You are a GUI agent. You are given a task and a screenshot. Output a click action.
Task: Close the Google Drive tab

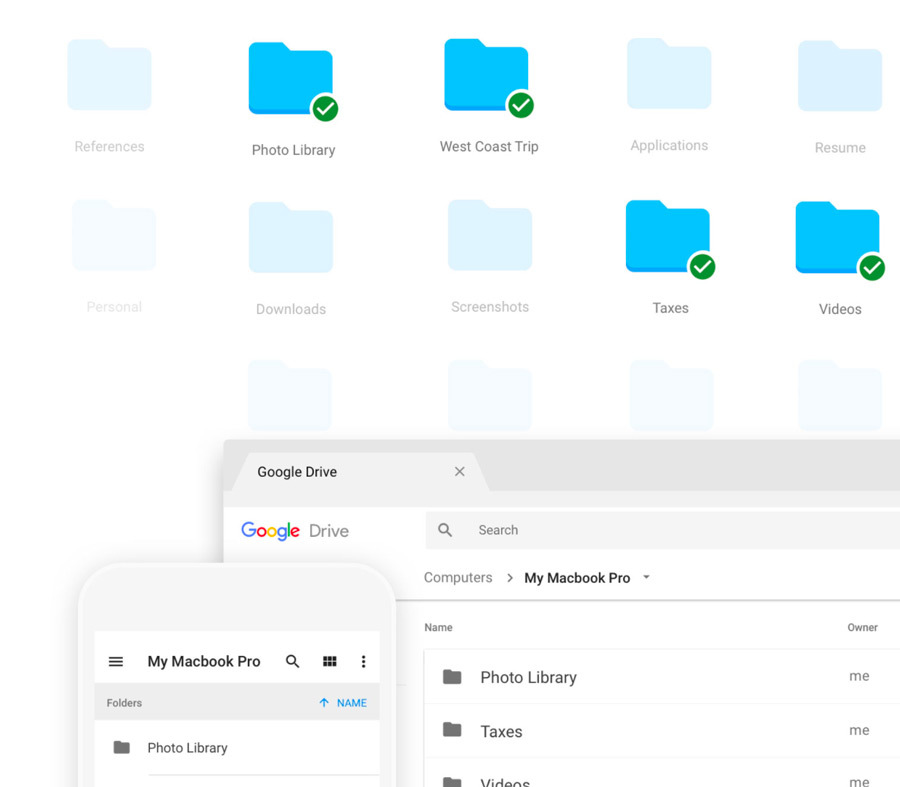(460, 472)
